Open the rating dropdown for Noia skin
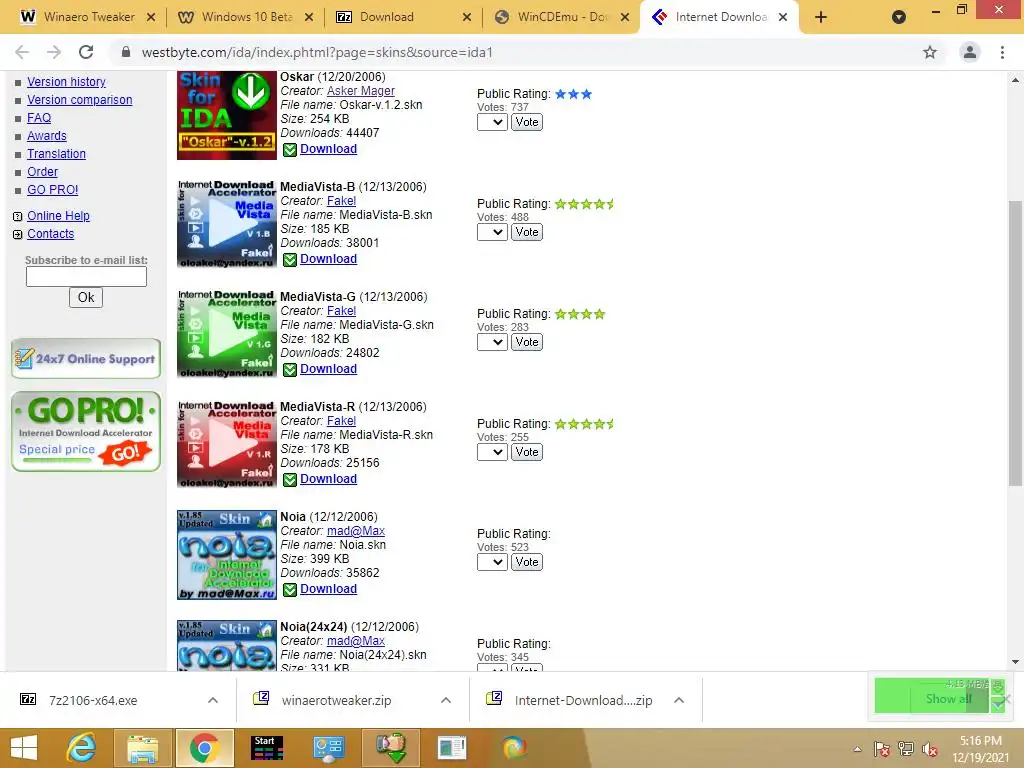This screenshot has width=1024, height=768. click(x=492, y=562)
